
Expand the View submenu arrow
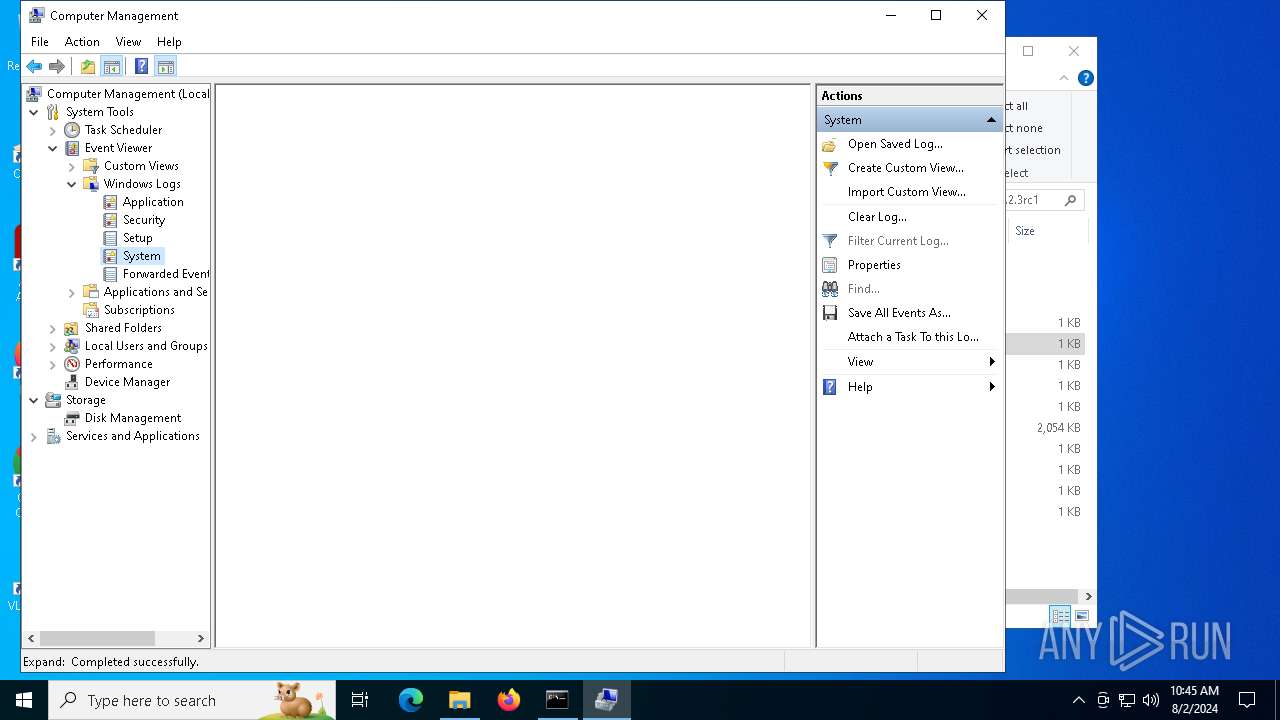[x=992, y=362]
